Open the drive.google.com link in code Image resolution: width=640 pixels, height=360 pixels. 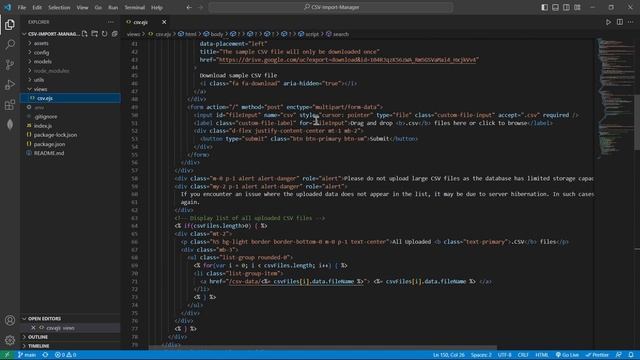point(348,60)
